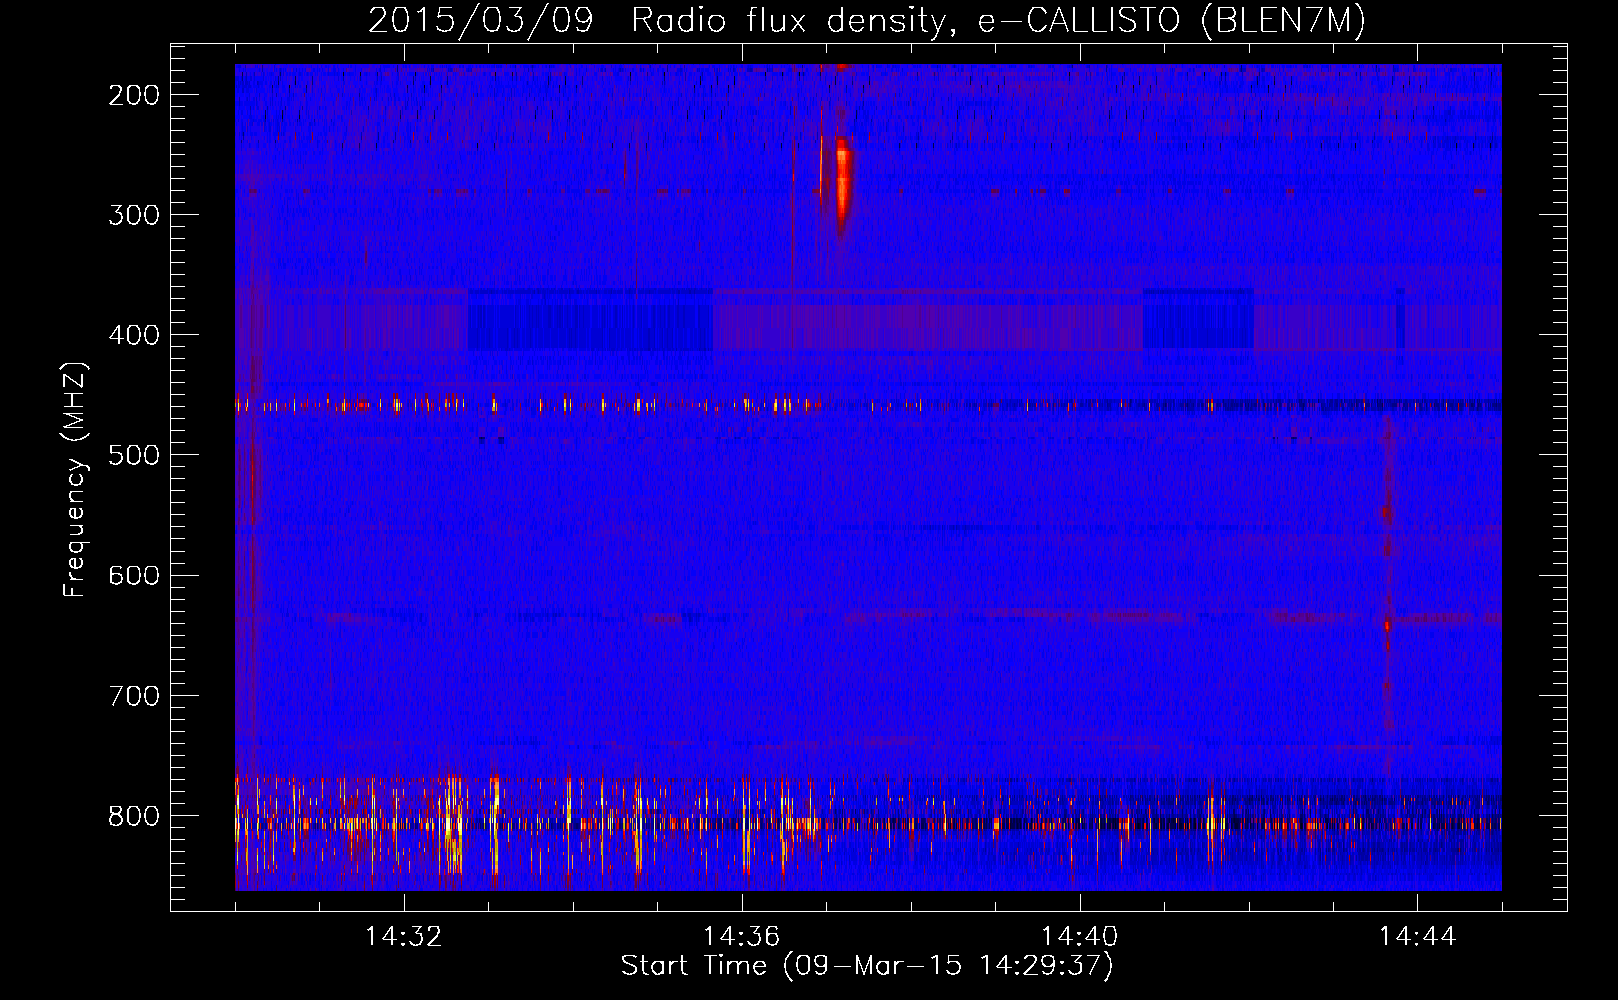Click the 'Start Time (09-Mar-15 14:29:37)' label
Image resolution: width=1618 pixels, height=1000 pixels.
click(867, 966)
